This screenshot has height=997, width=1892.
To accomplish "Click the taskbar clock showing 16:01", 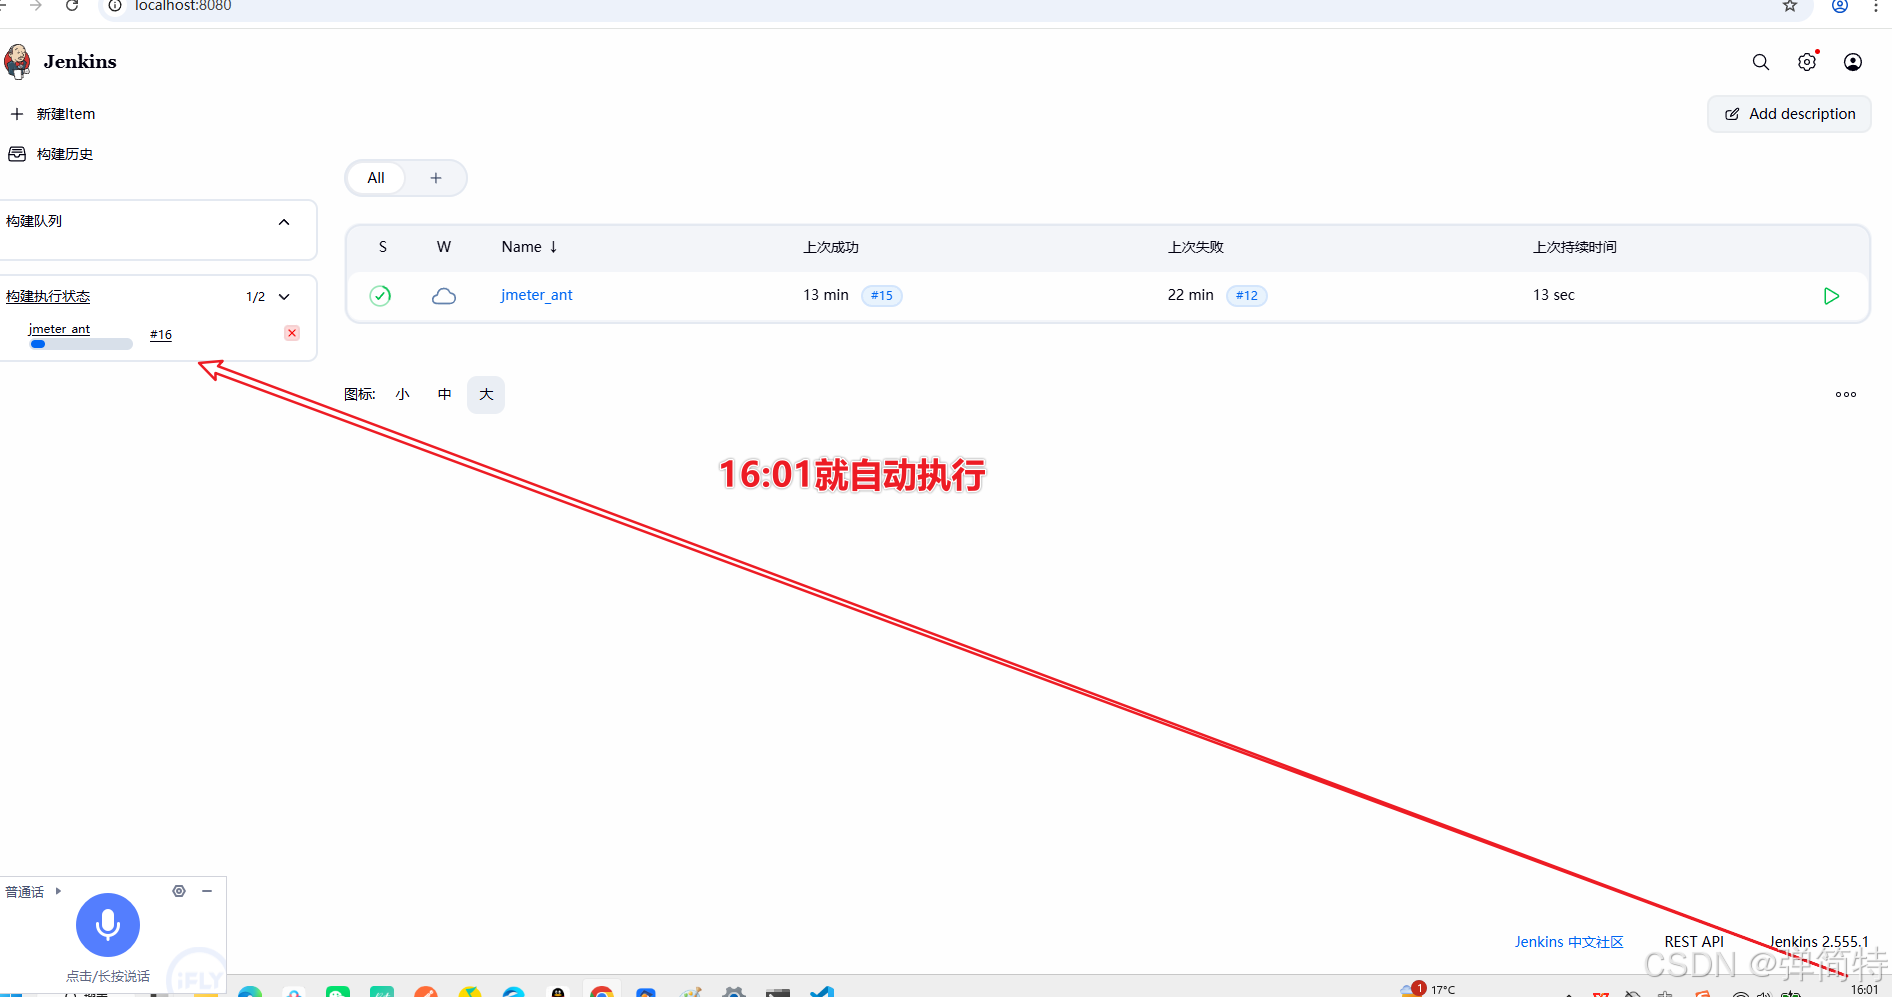I will coord(1865,989).
